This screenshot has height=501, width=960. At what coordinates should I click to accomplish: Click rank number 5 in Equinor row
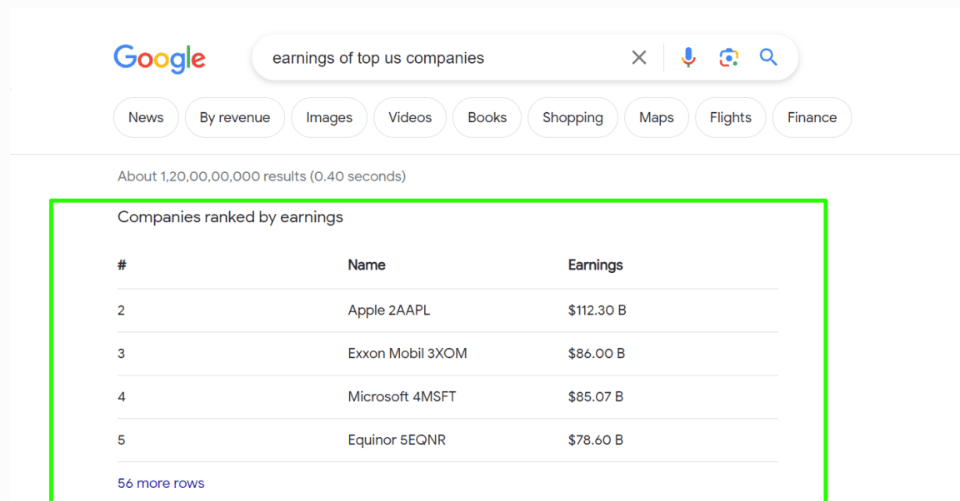click(121, 440)
